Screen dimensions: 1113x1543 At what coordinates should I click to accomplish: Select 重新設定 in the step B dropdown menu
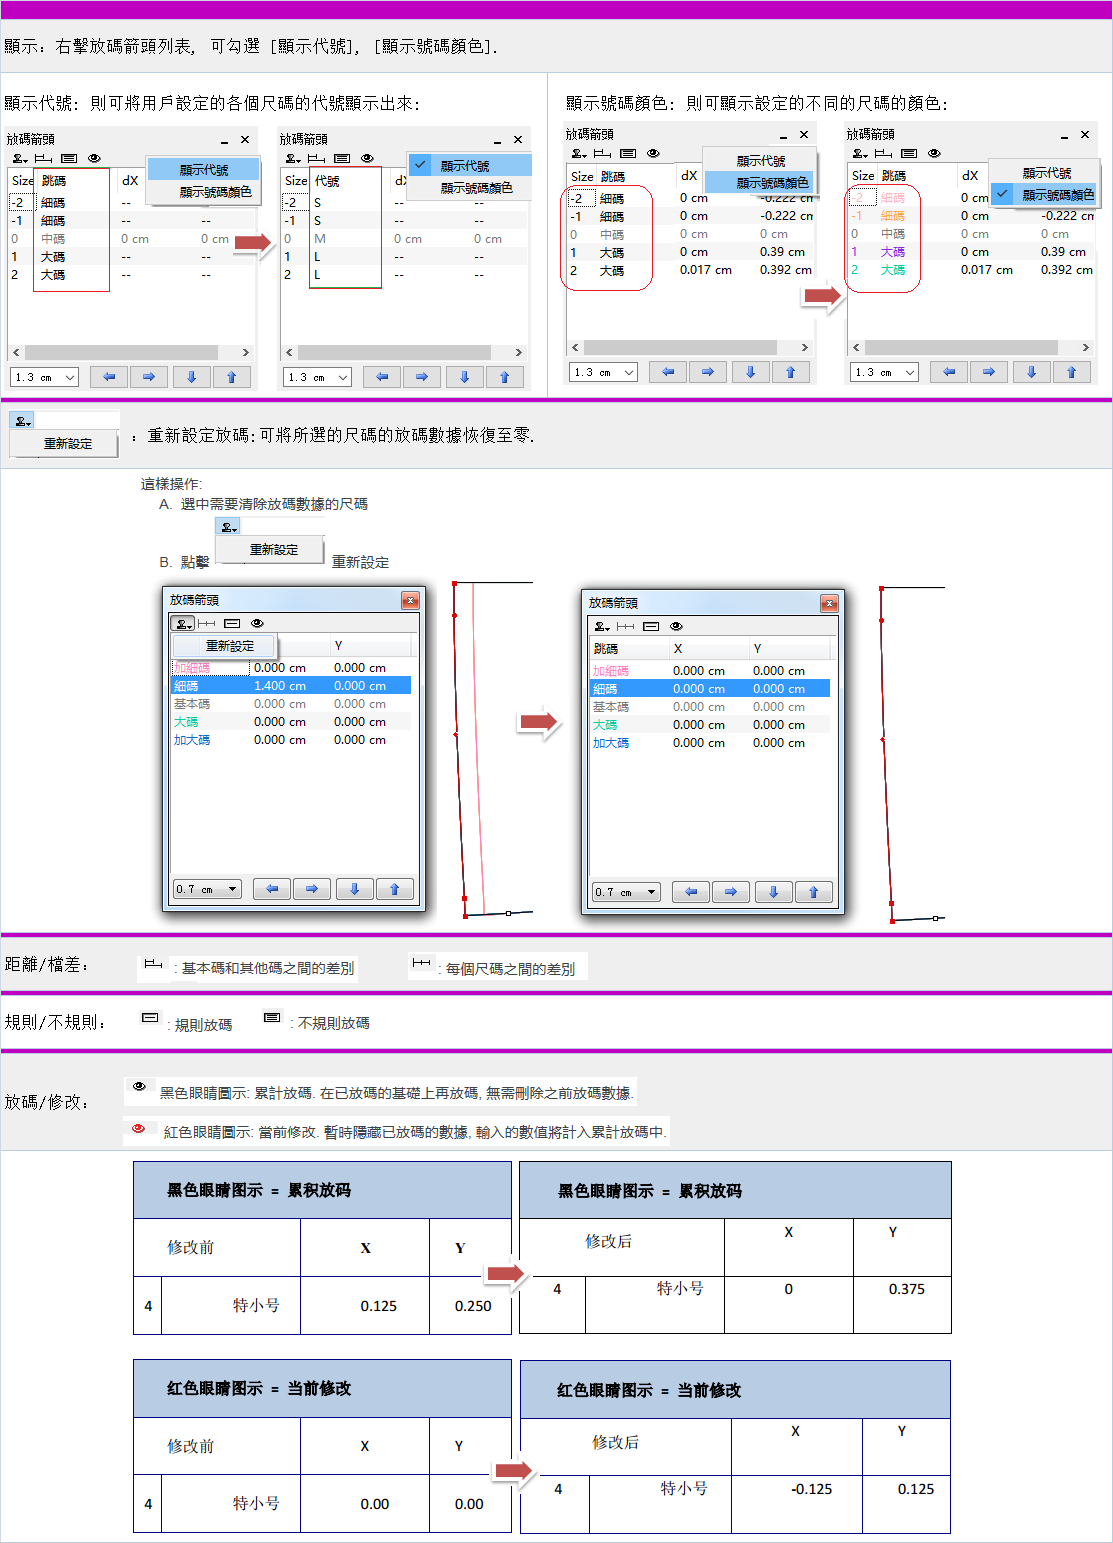(x=273, y=550)
